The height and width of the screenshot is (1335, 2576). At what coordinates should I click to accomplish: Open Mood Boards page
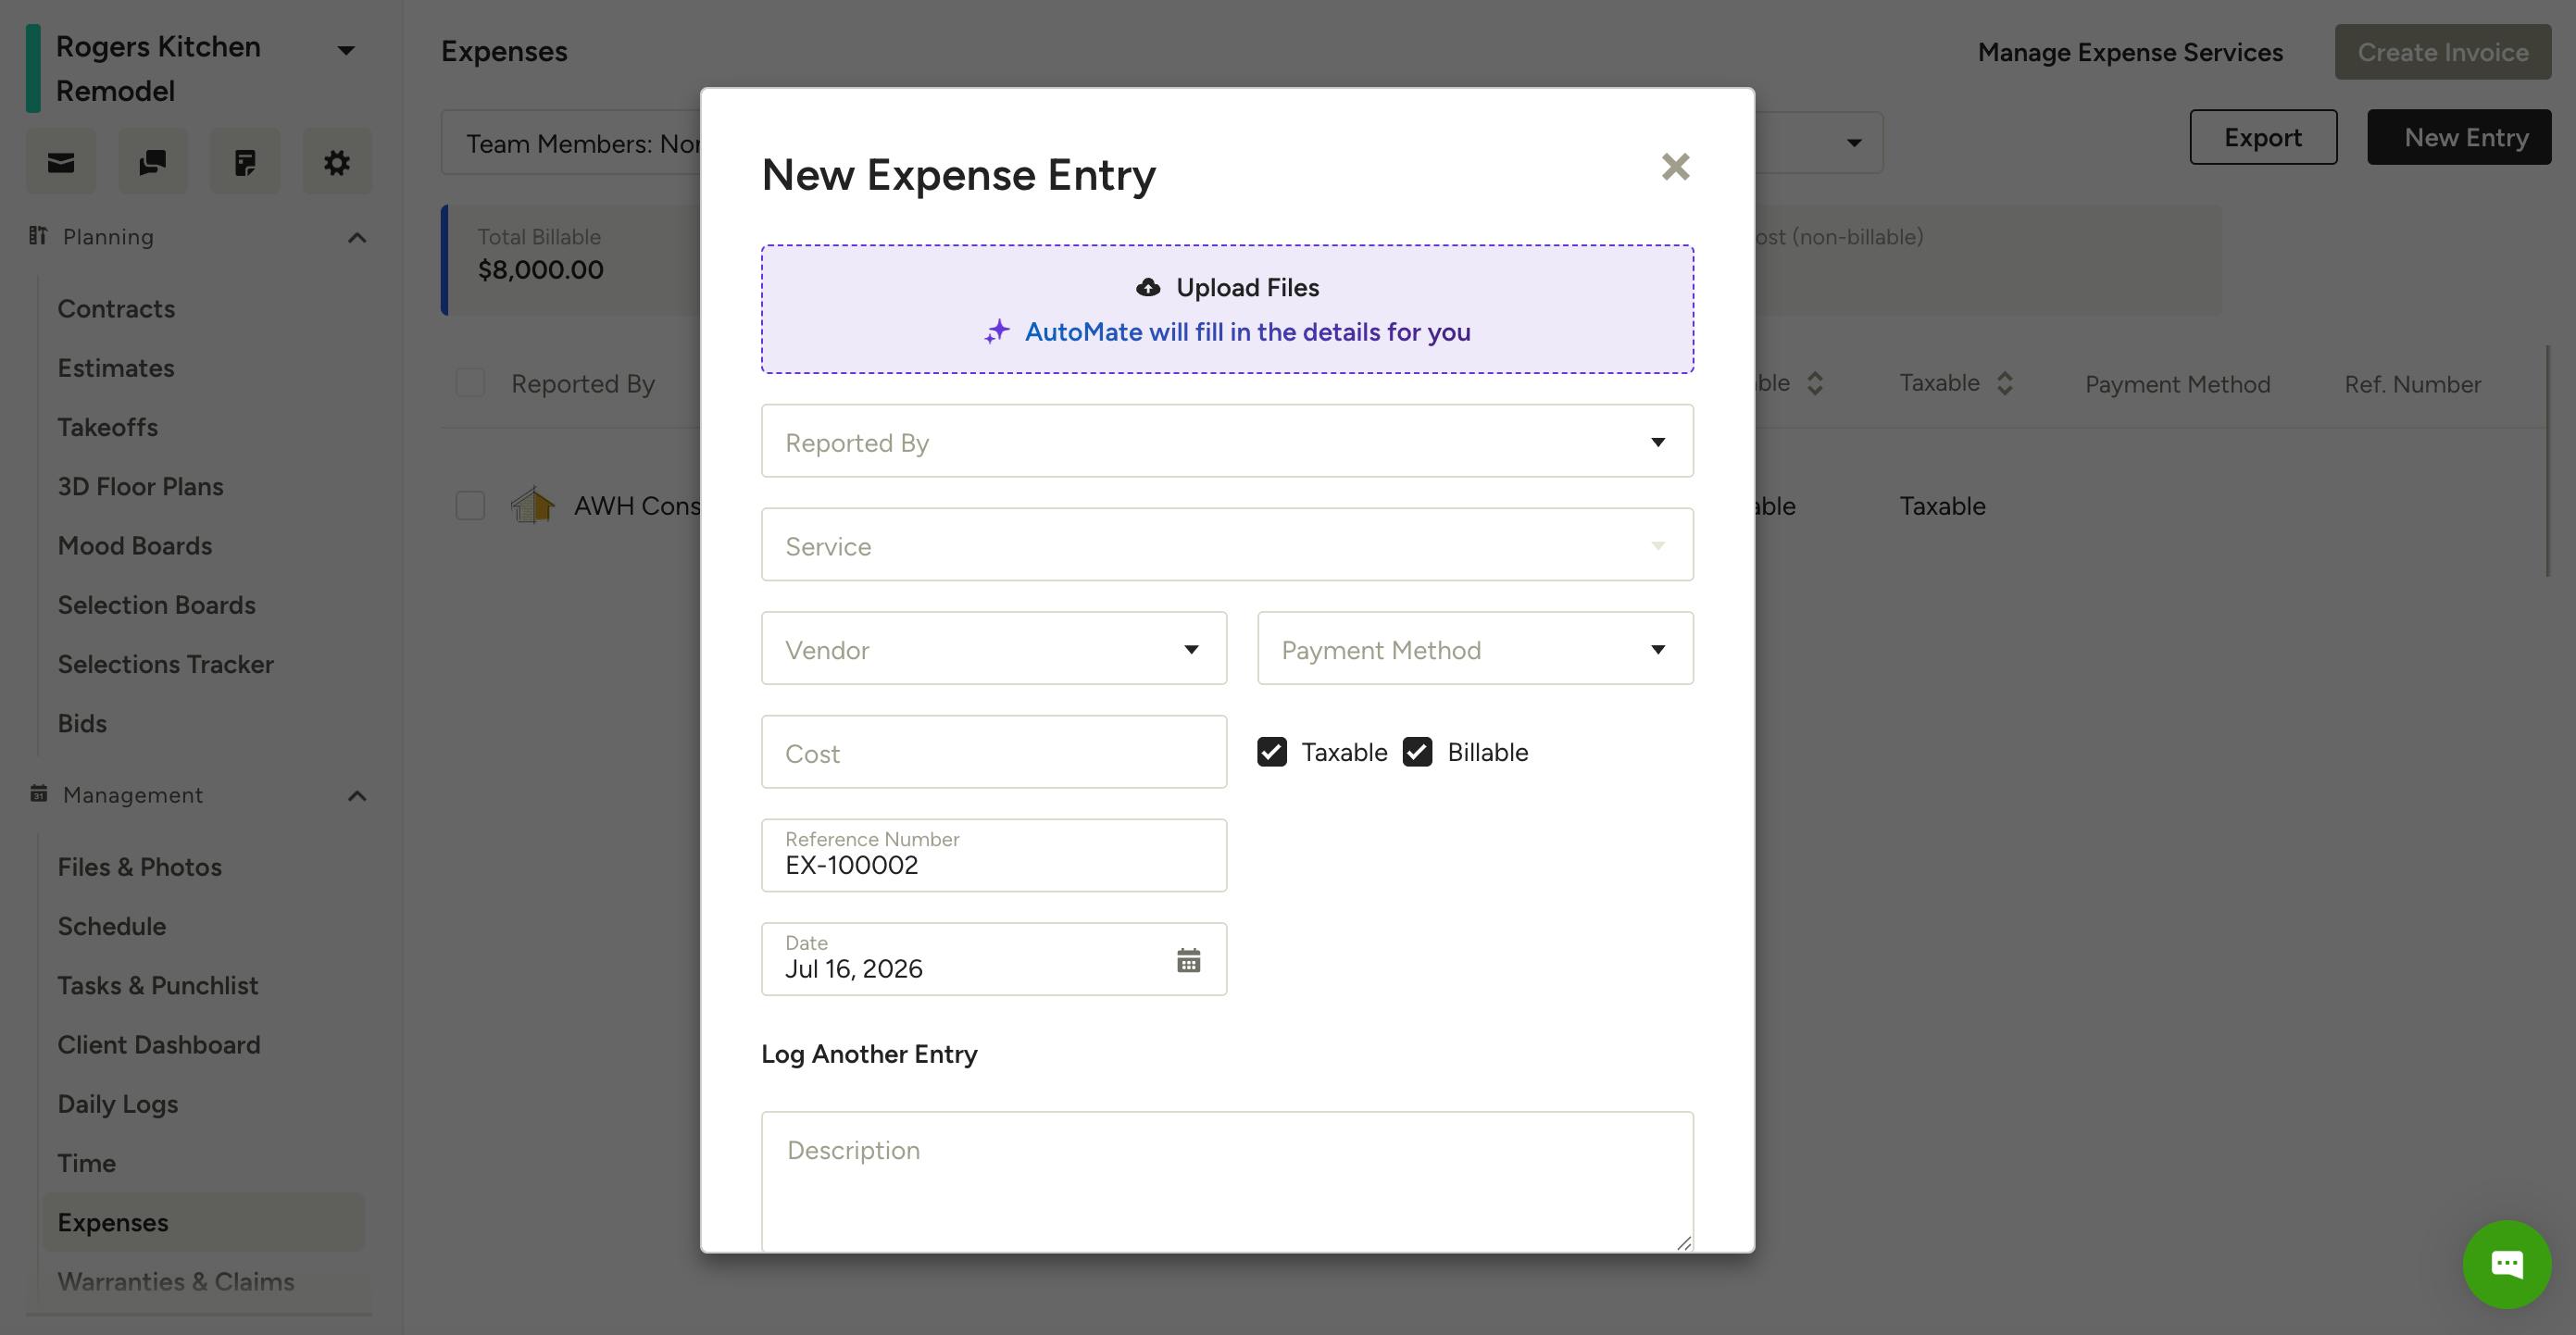pyautogui.click(x=135, y=546)
